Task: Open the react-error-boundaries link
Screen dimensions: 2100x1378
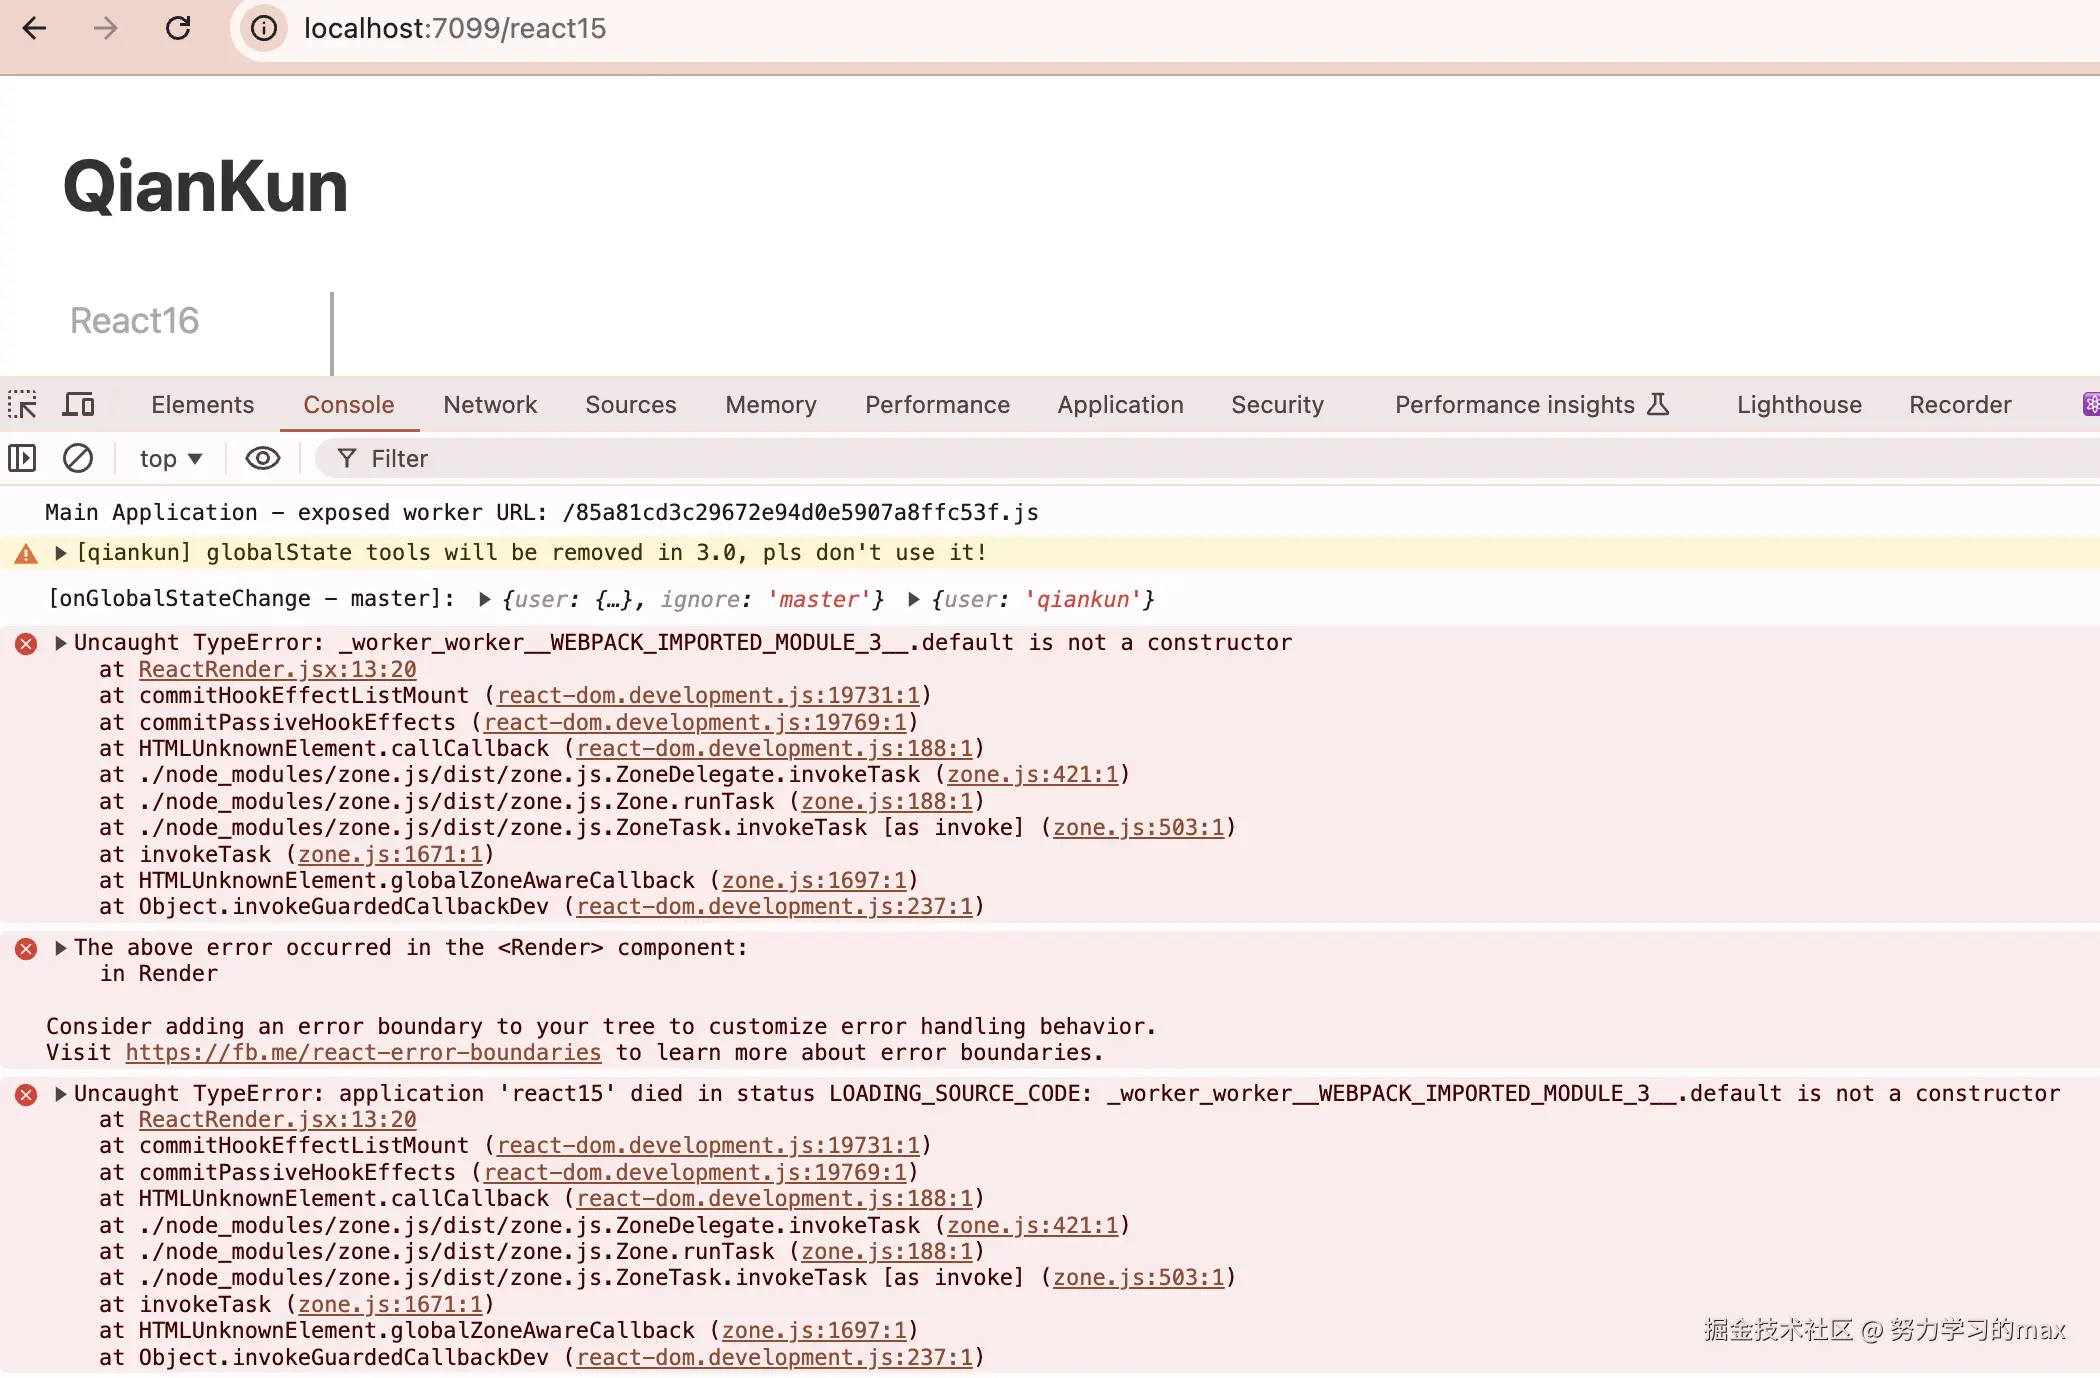Action: coord(363,1053)
